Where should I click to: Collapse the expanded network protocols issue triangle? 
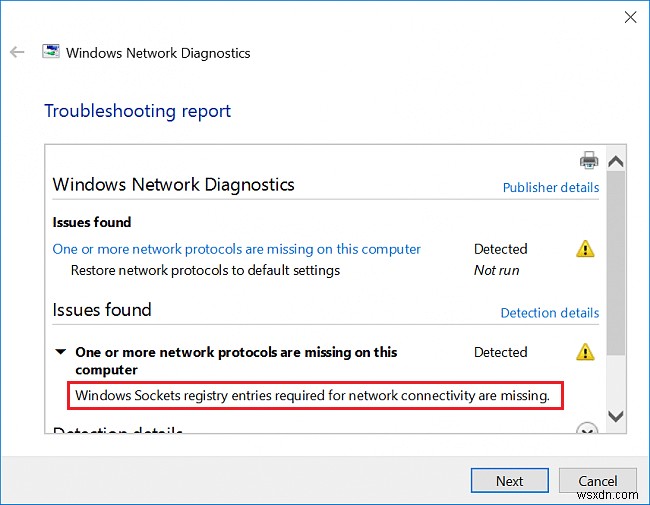click(61, 352)
